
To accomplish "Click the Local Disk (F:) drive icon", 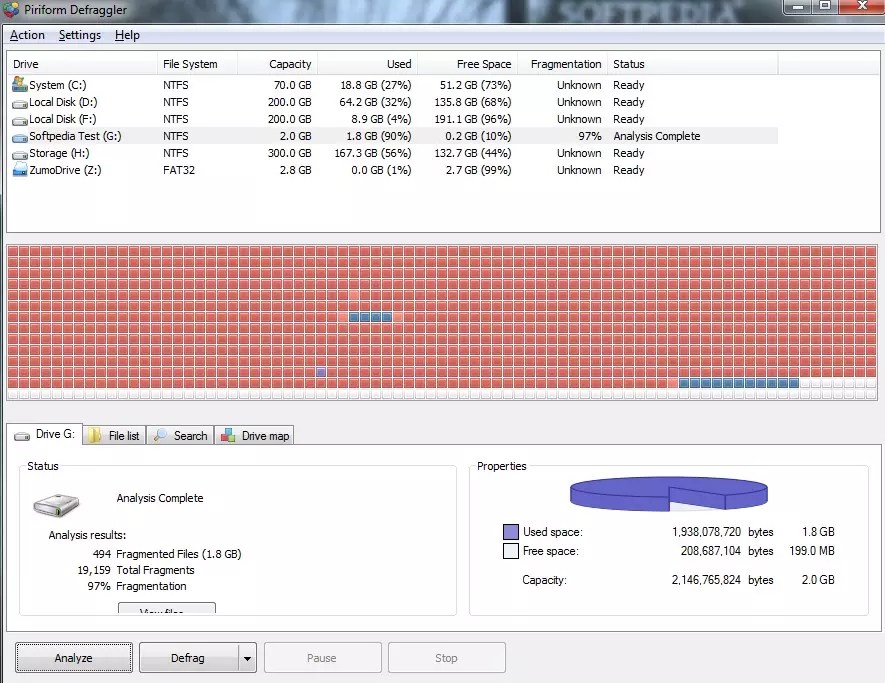I will (20, 121).
